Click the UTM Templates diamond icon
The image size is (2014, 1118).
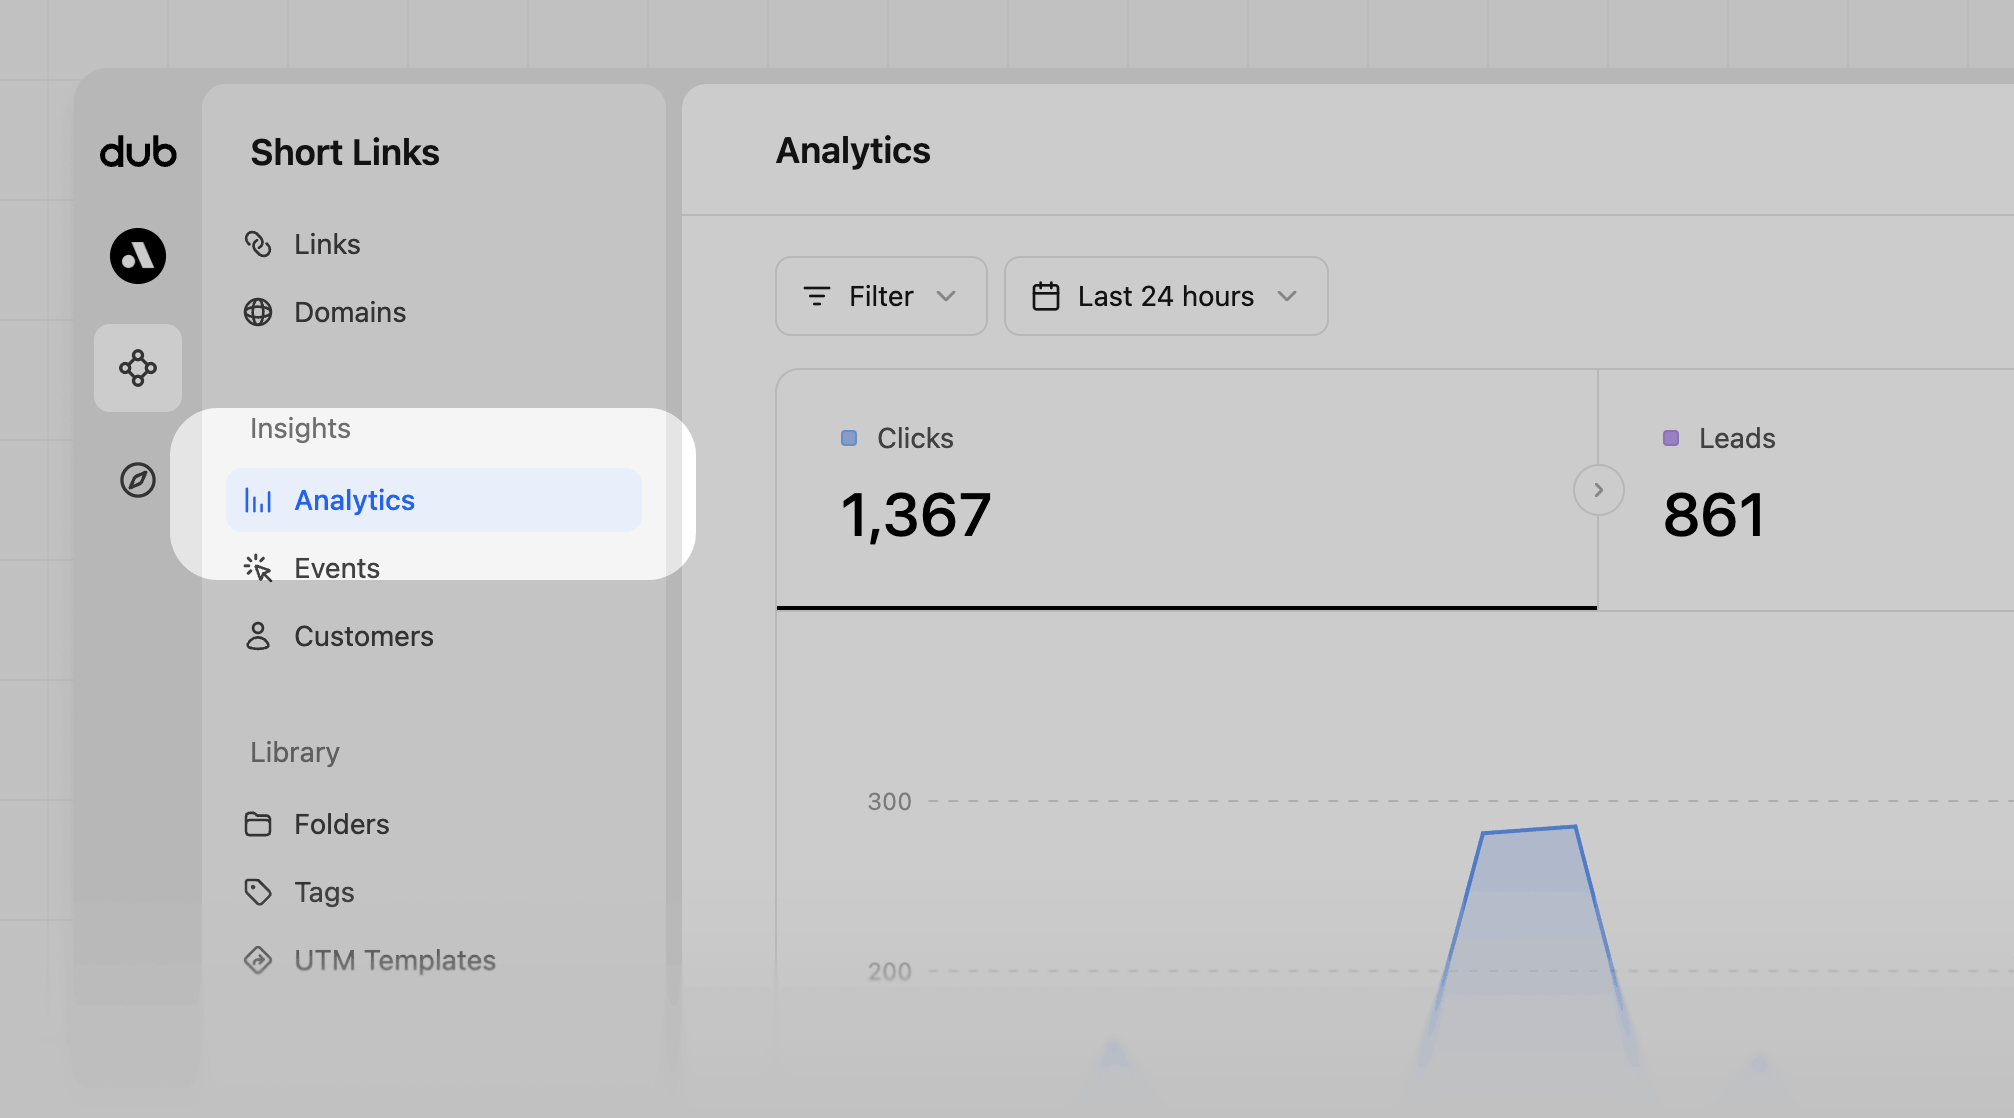(x=258, y=960)
